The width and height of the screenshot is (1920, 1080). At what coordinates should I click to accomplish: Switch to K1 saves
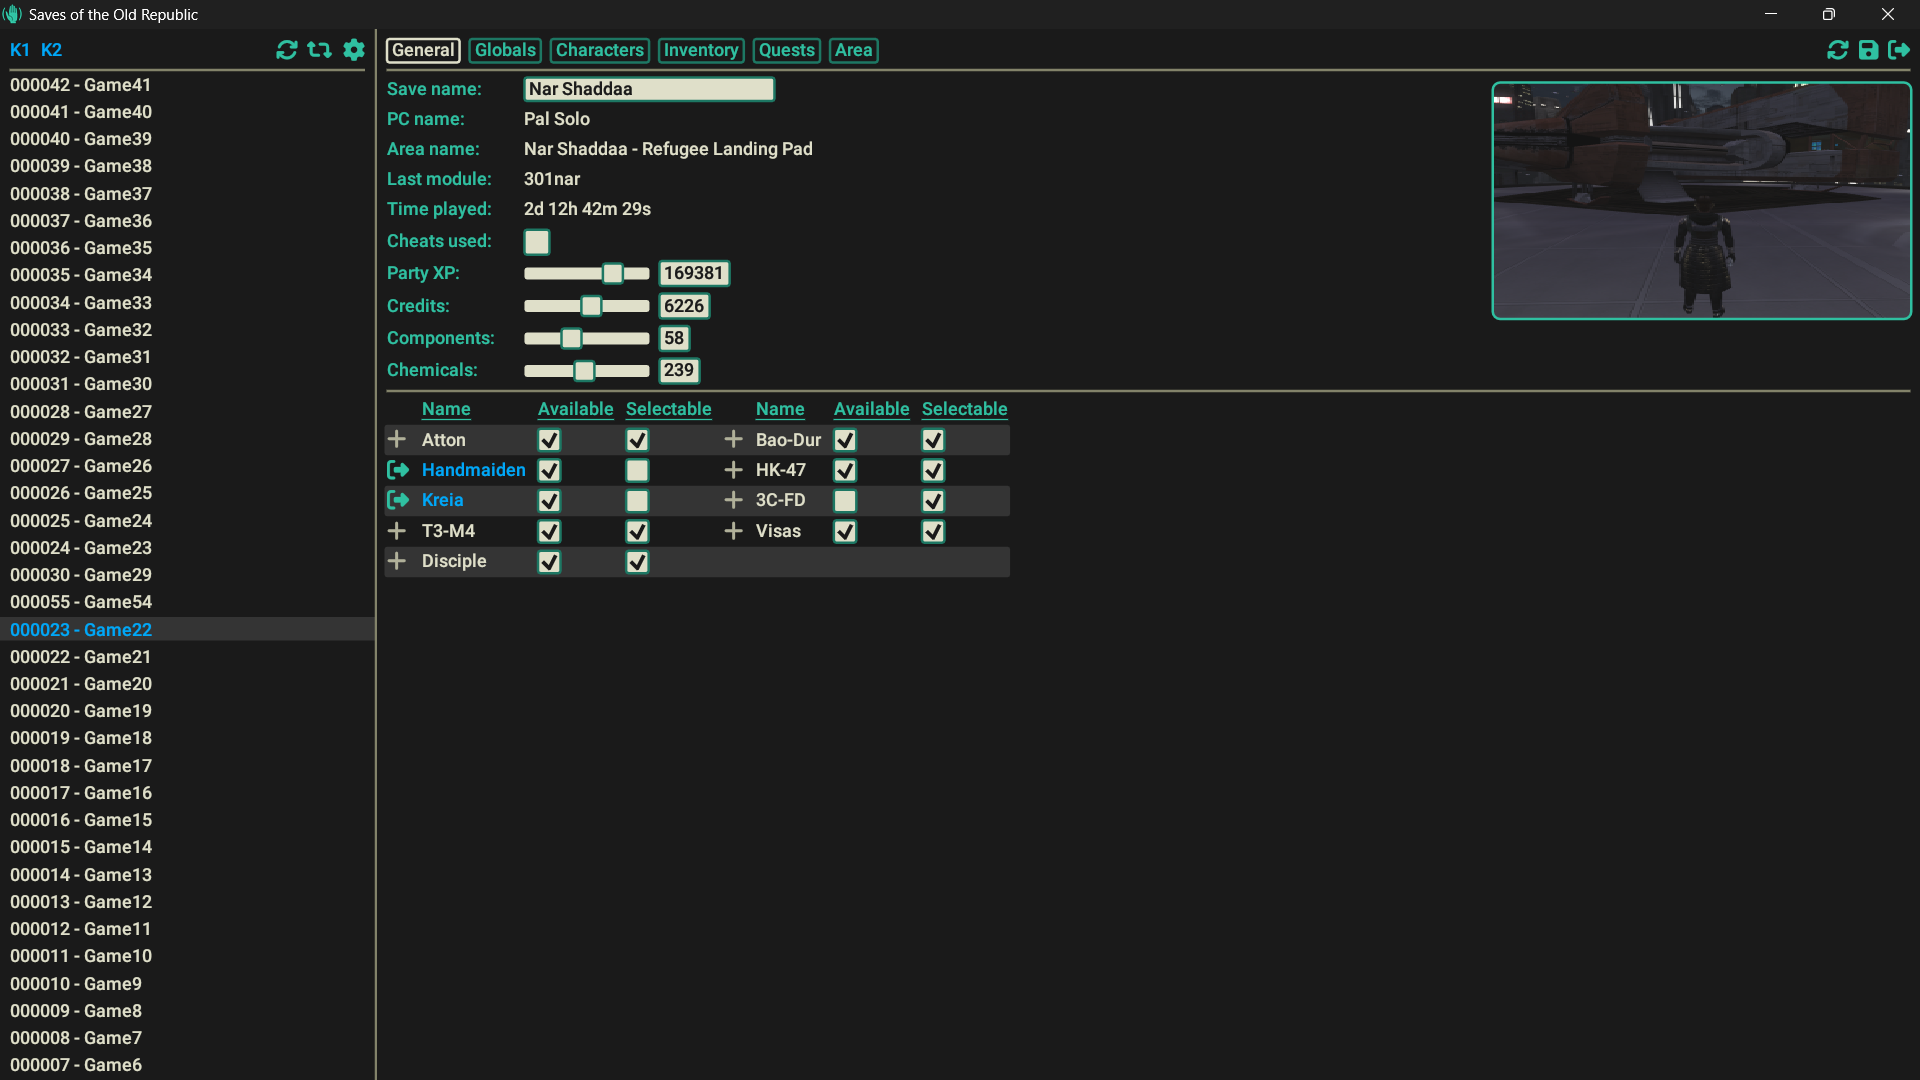coord(20,50)
